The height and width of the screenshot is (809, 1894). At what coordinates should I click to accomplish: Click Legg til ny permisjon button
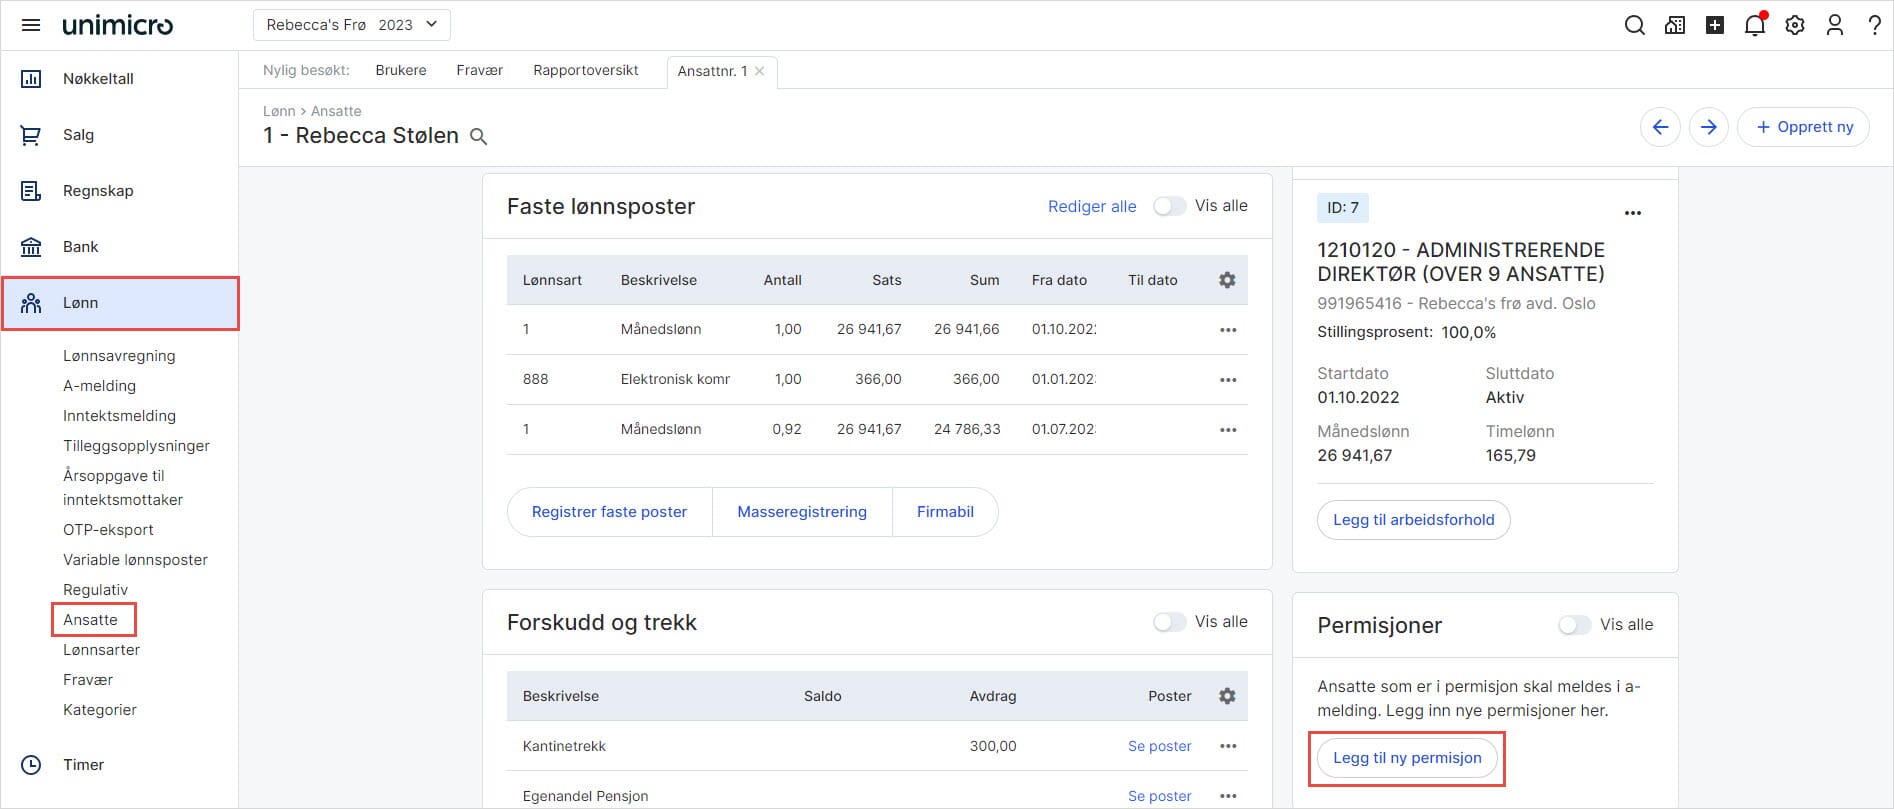(1406, 758)
